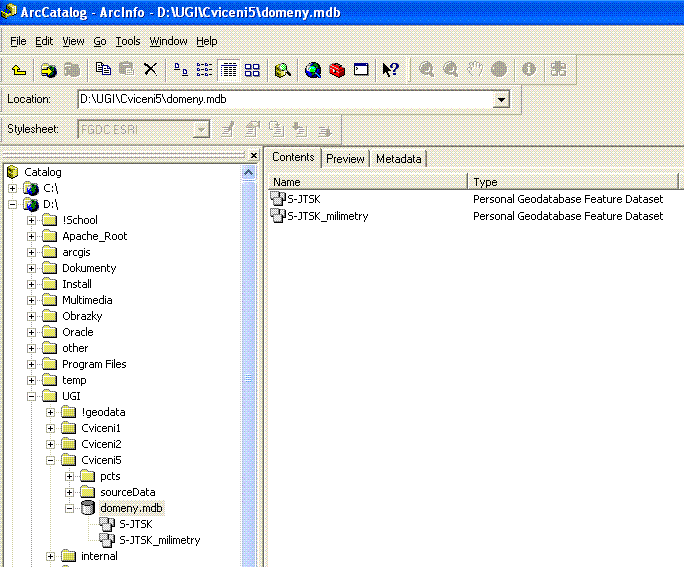The height and width of the screenshot is (567, 684).
Task: Expand the sourceData folder
Action: [69, 492]
